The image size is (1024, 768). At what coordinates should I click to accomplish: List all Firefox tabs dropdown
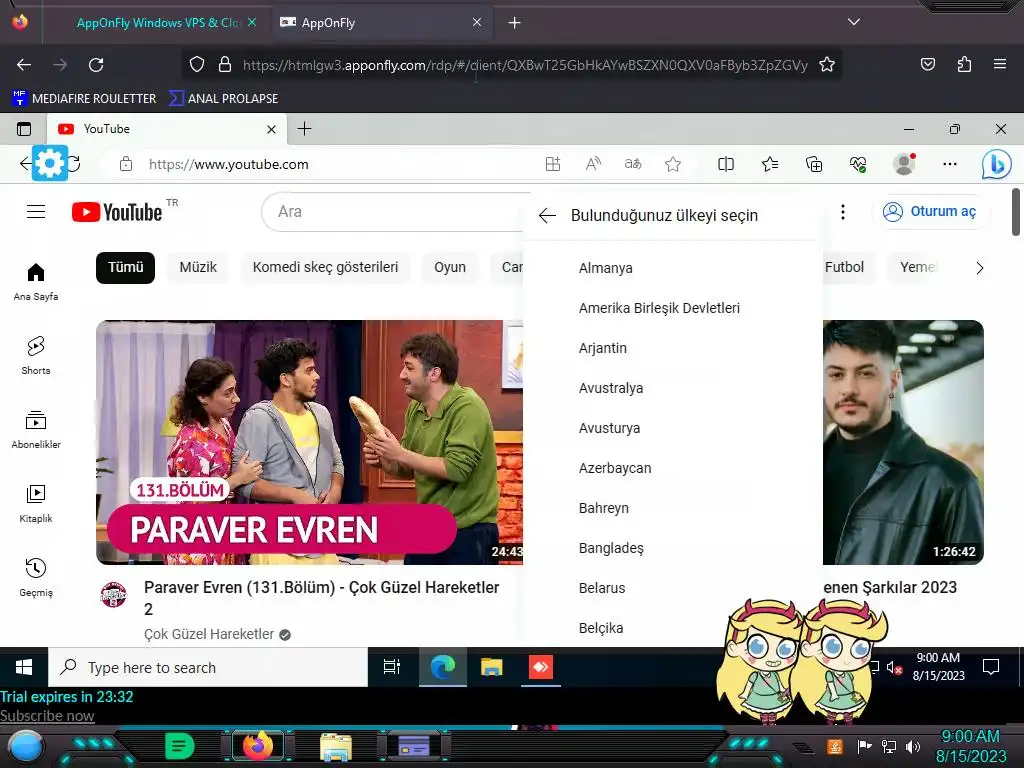pyautogui.click(x=854, y=22)
